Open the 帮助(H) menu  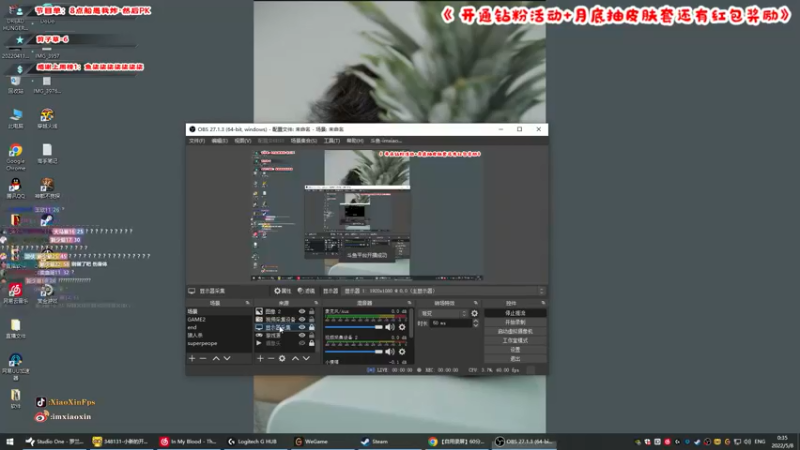(x=355, y=141)
